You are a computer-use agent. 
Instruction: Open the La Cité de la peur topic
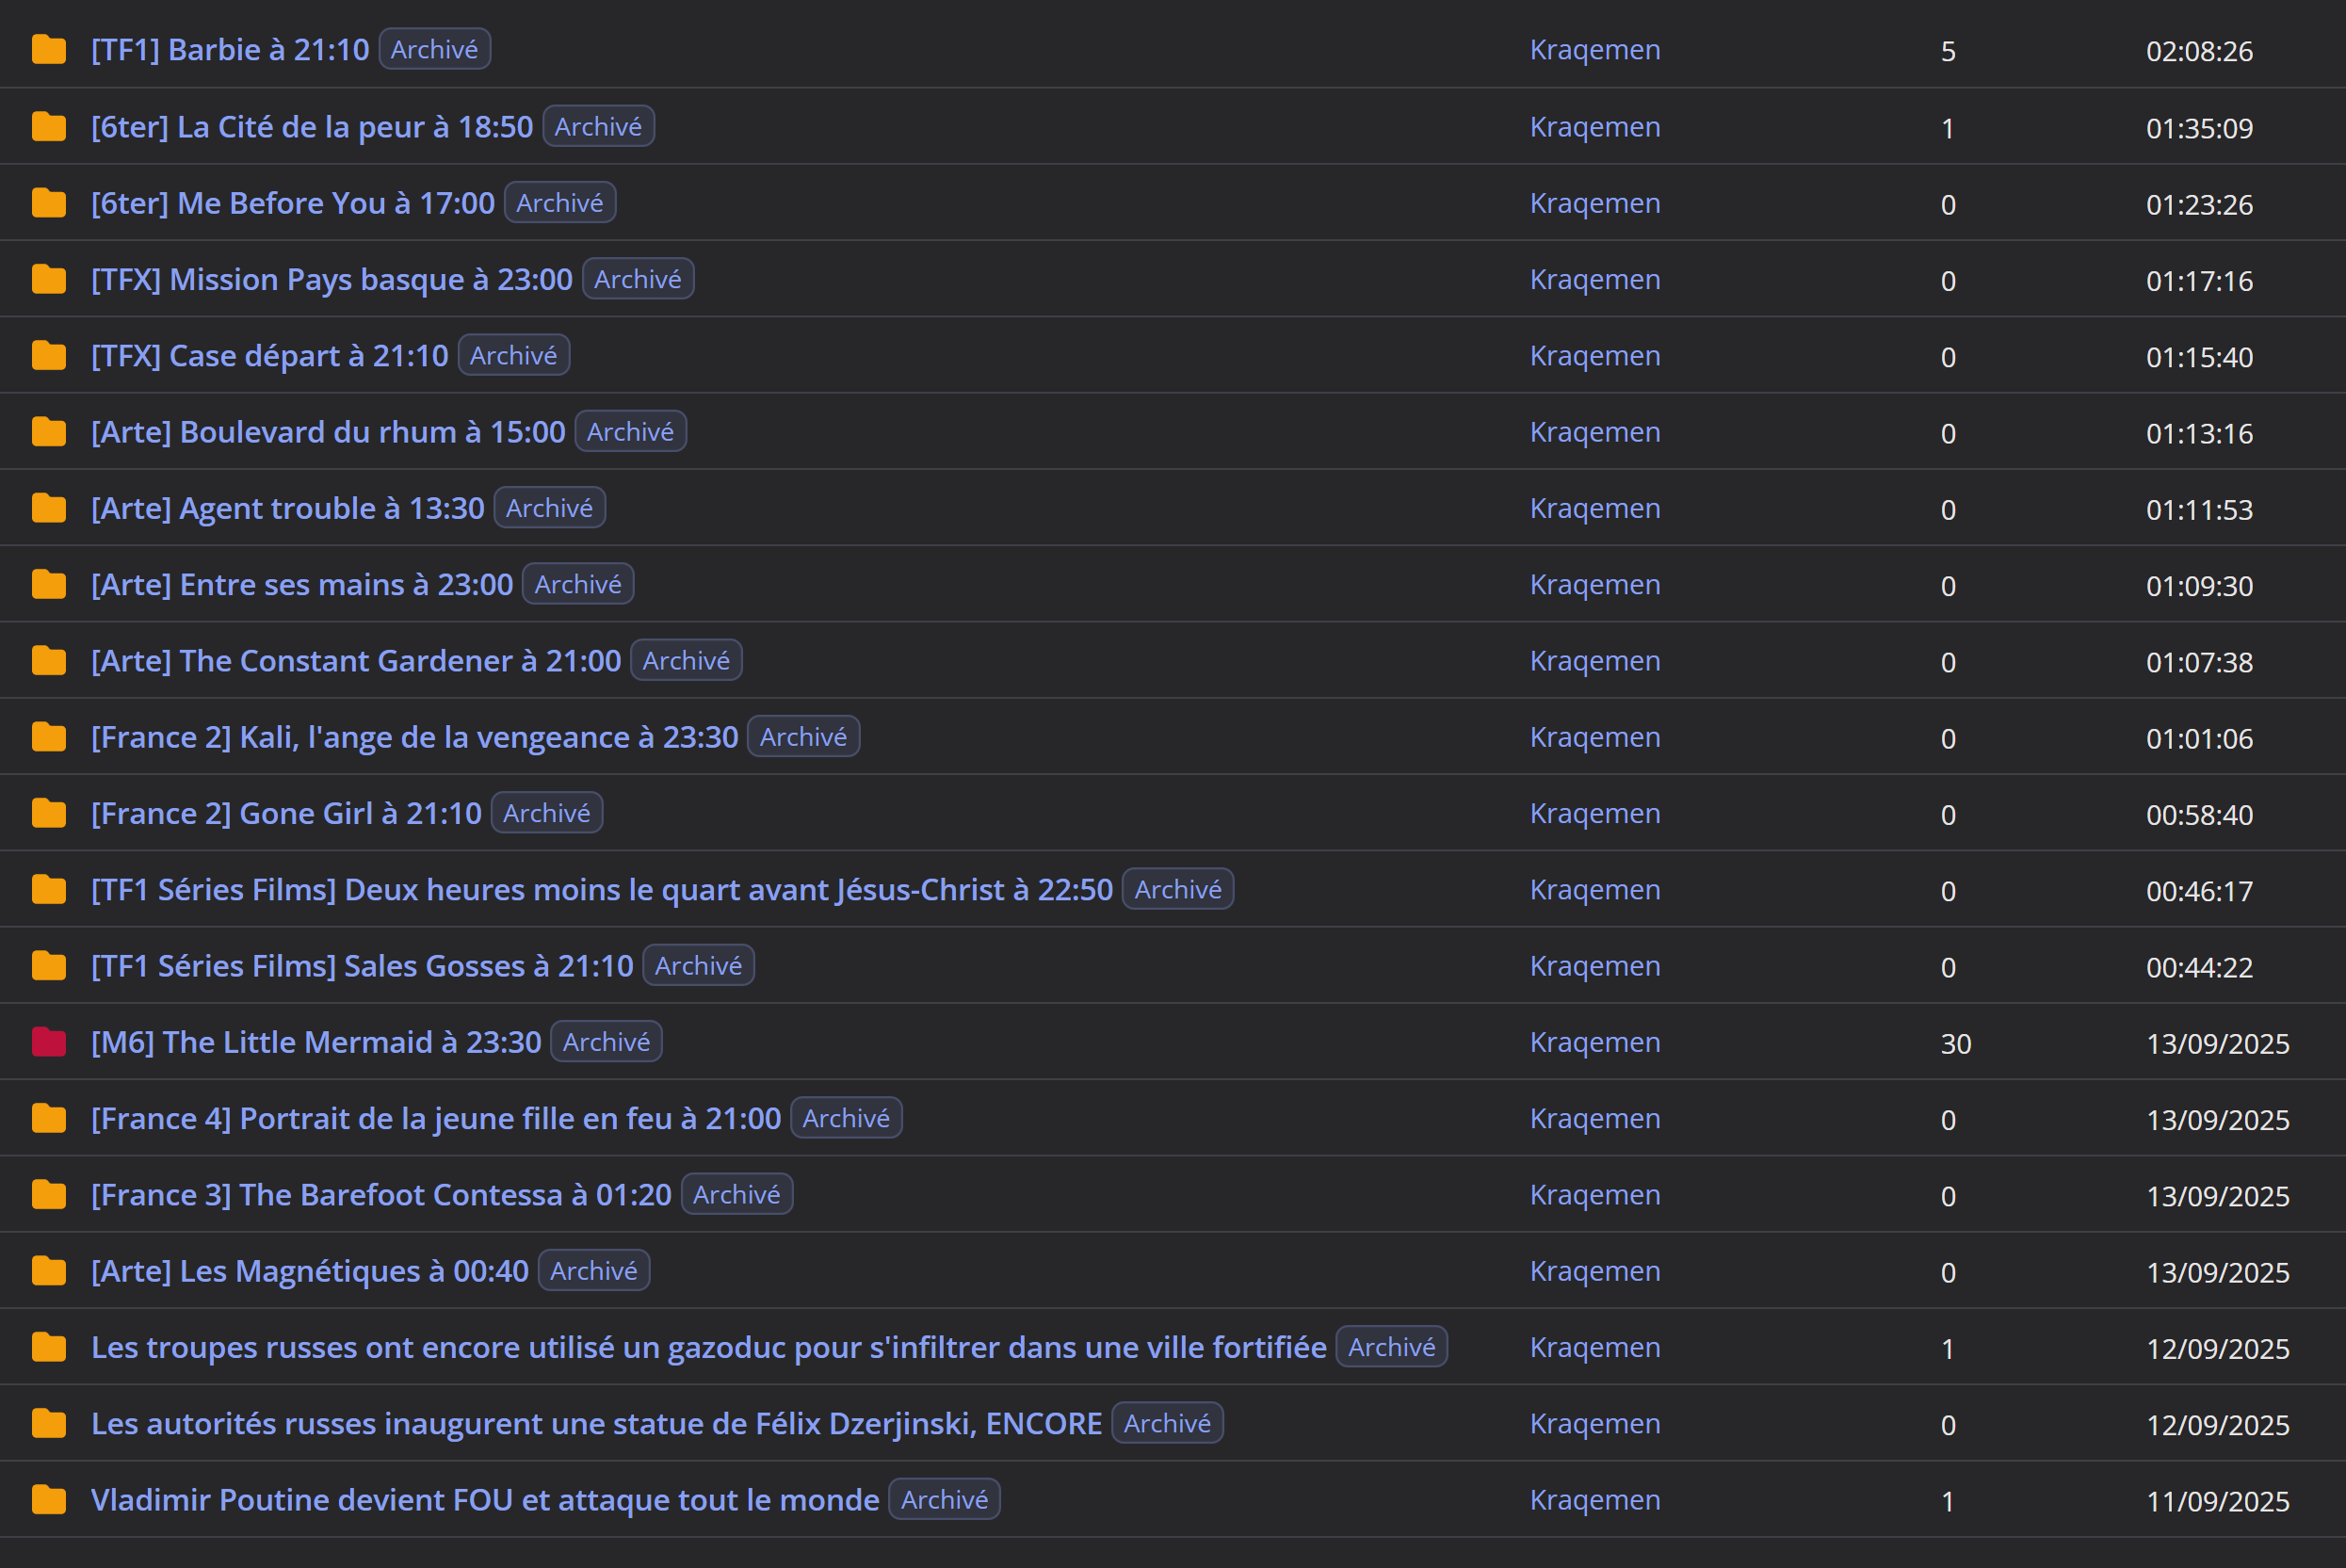coord(311,127)
